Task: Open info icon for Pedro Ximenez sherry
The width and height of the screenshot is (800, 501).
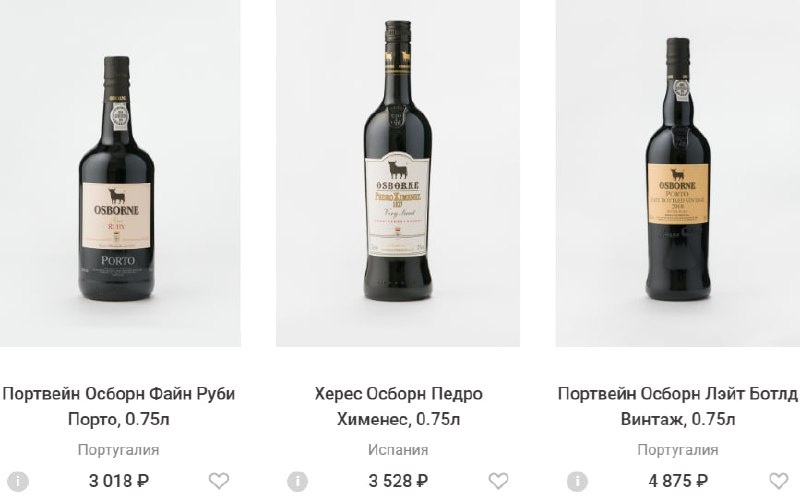Action: pyautogui.click(x=297, y=481)
